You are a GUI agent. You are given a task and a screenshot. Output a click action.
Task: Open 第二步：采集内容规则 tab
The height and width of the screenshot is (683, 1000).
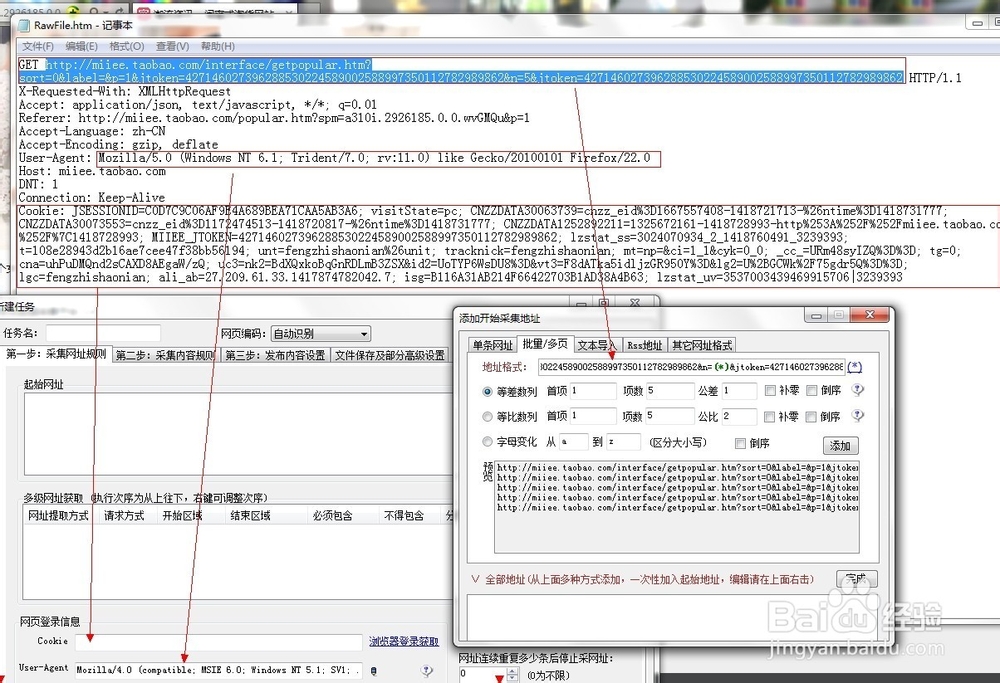165,355
